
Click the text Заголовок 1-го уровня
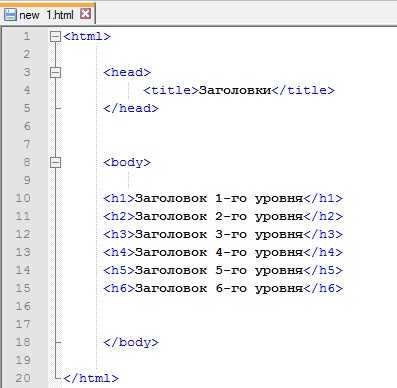pos(219,199)
